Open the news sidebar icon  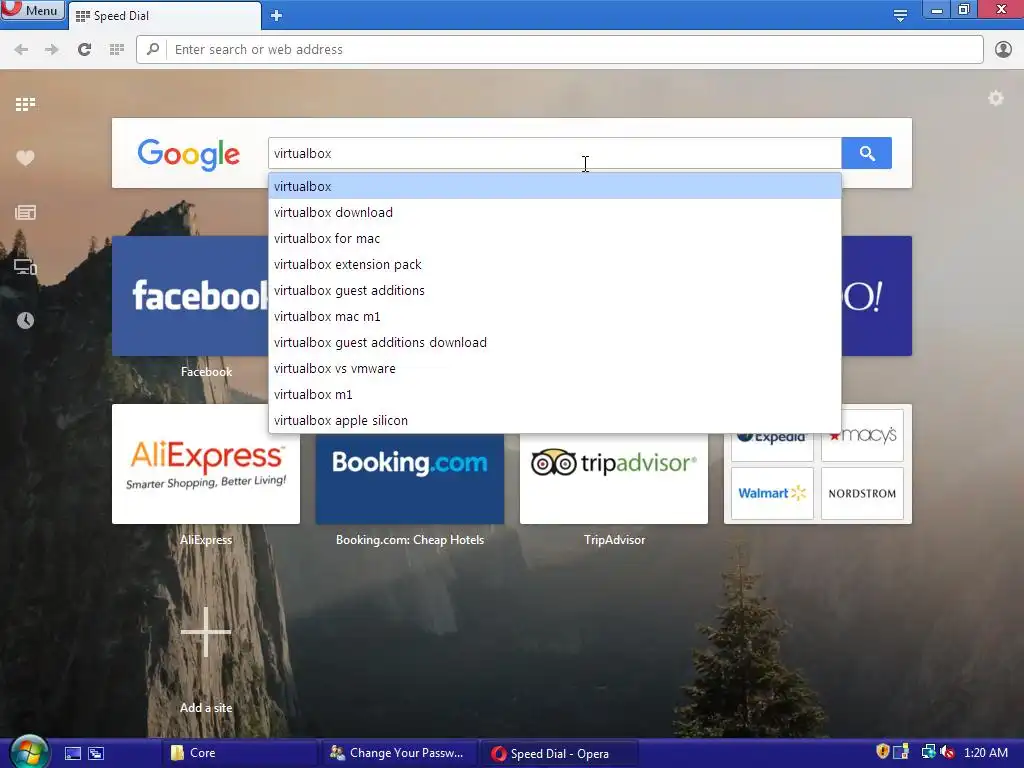pos(25,212)
